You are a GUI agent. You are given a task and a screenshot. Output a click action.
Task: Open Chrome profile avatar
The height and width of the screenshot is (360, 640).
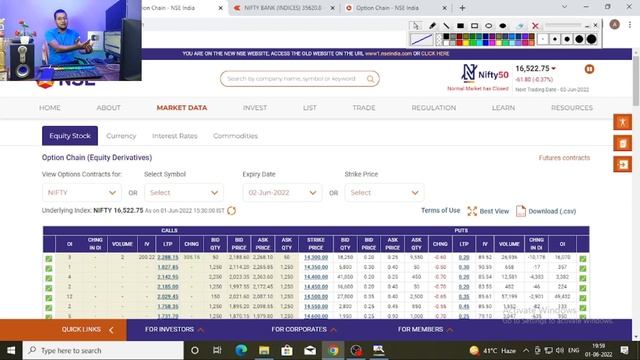(614, 24)
